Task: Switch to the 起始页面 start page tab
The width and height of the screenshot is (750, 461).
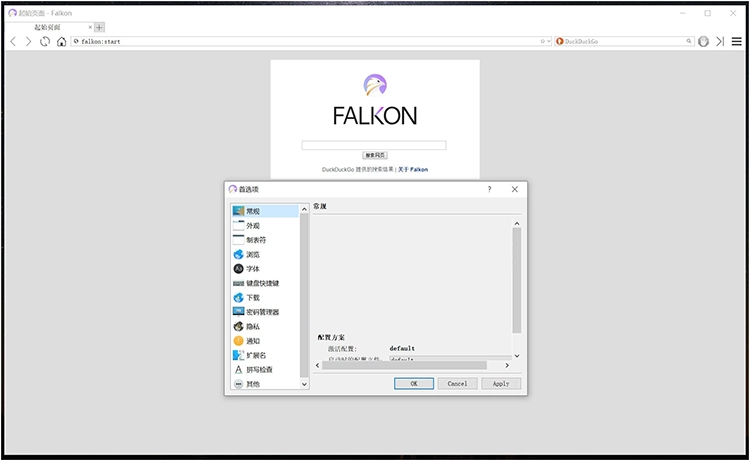Action: click(48, 27)
